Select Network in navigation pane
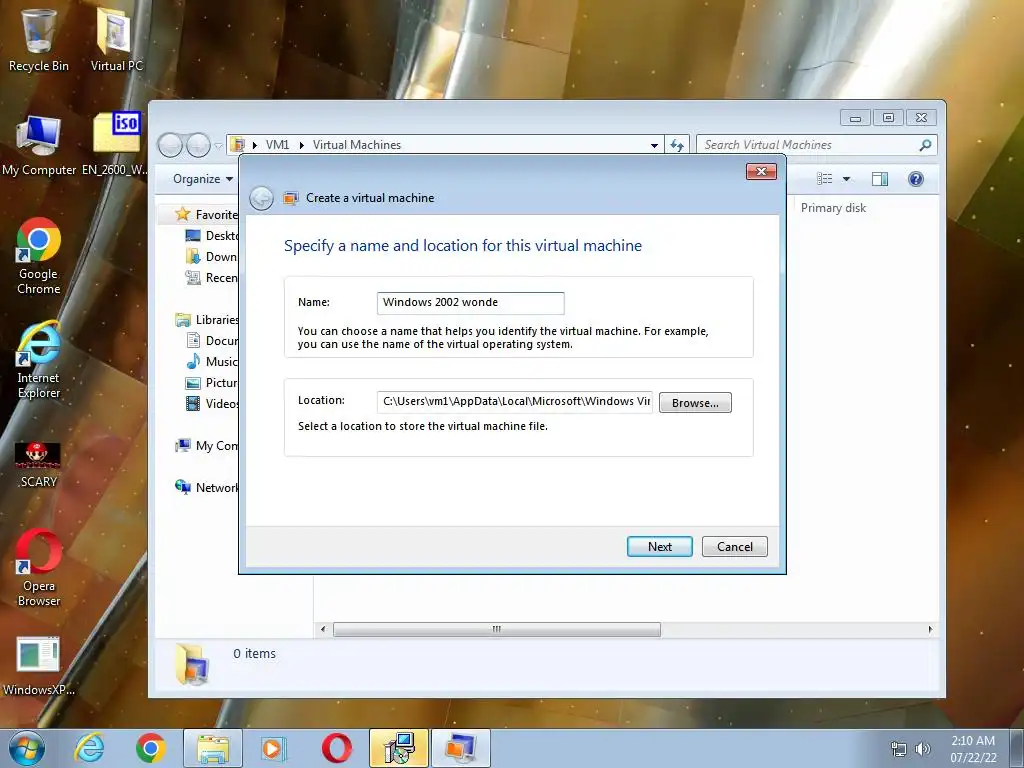This screenshot has width=1024, height=768. pos(207,487)
